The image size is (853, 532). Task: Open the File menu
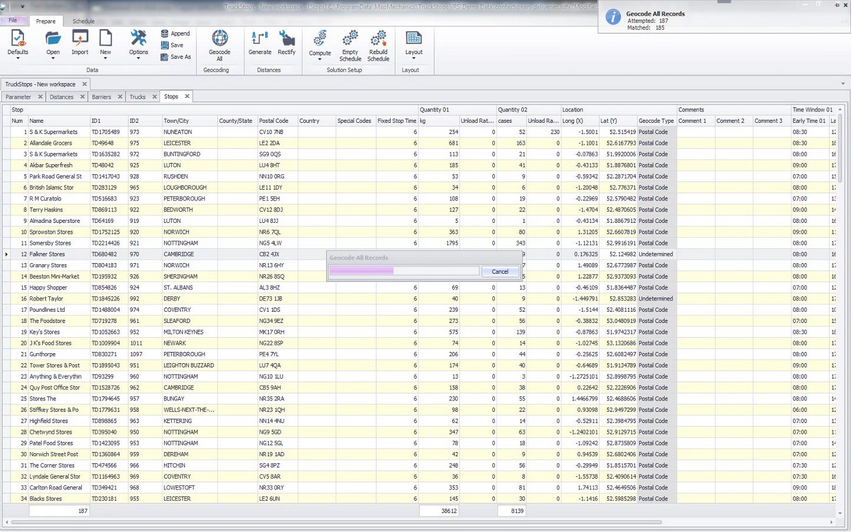click(x=13, y=20)
